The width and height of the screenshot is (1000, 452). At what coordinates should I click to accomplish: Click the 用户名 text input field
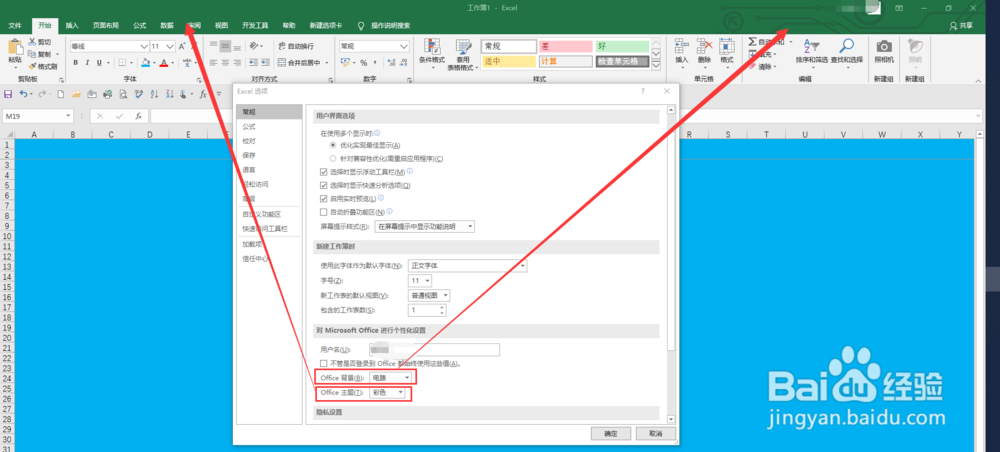[434, 349]
